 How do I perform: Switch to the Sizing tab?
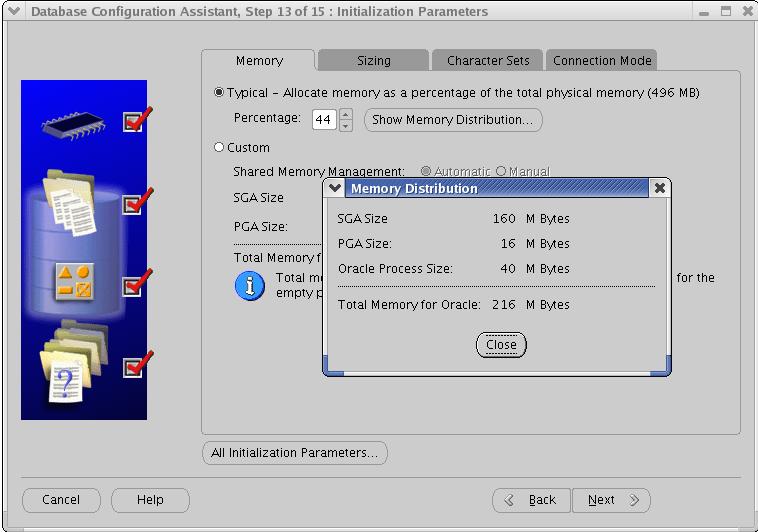click(x=374, y=60)
